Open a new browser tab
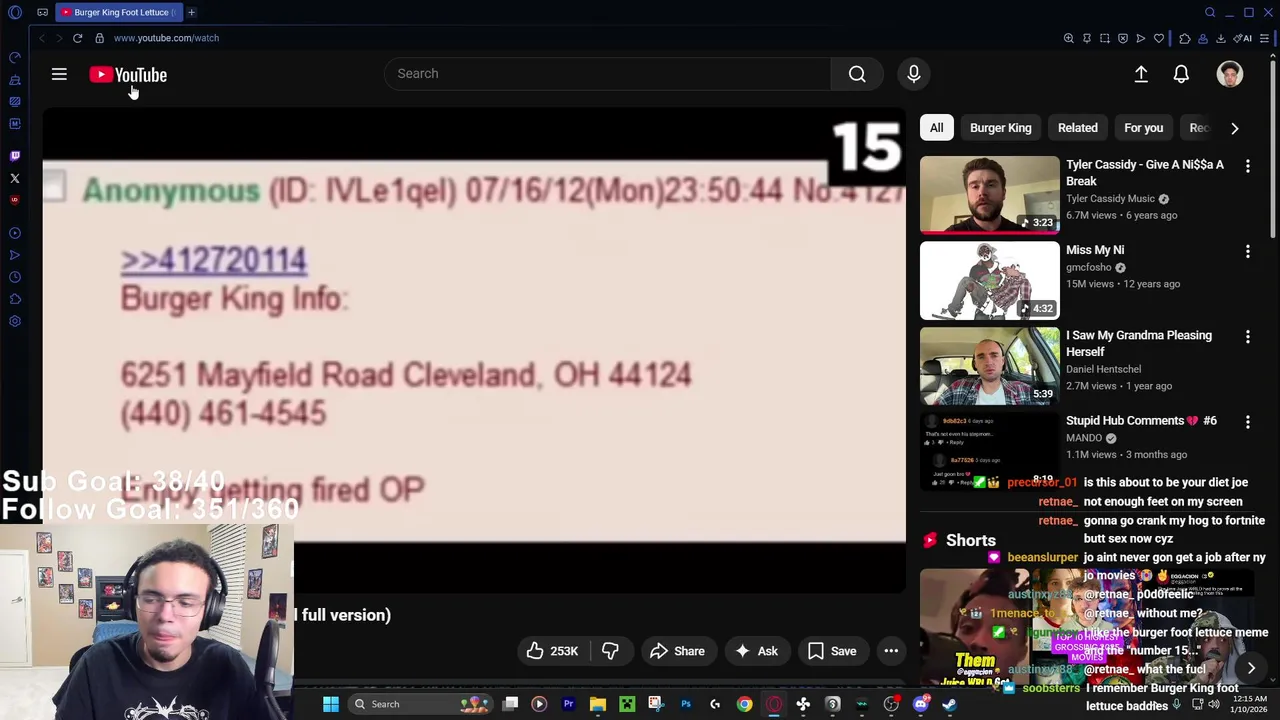The width and height of the screenshot is (1280, 720). 191,12
